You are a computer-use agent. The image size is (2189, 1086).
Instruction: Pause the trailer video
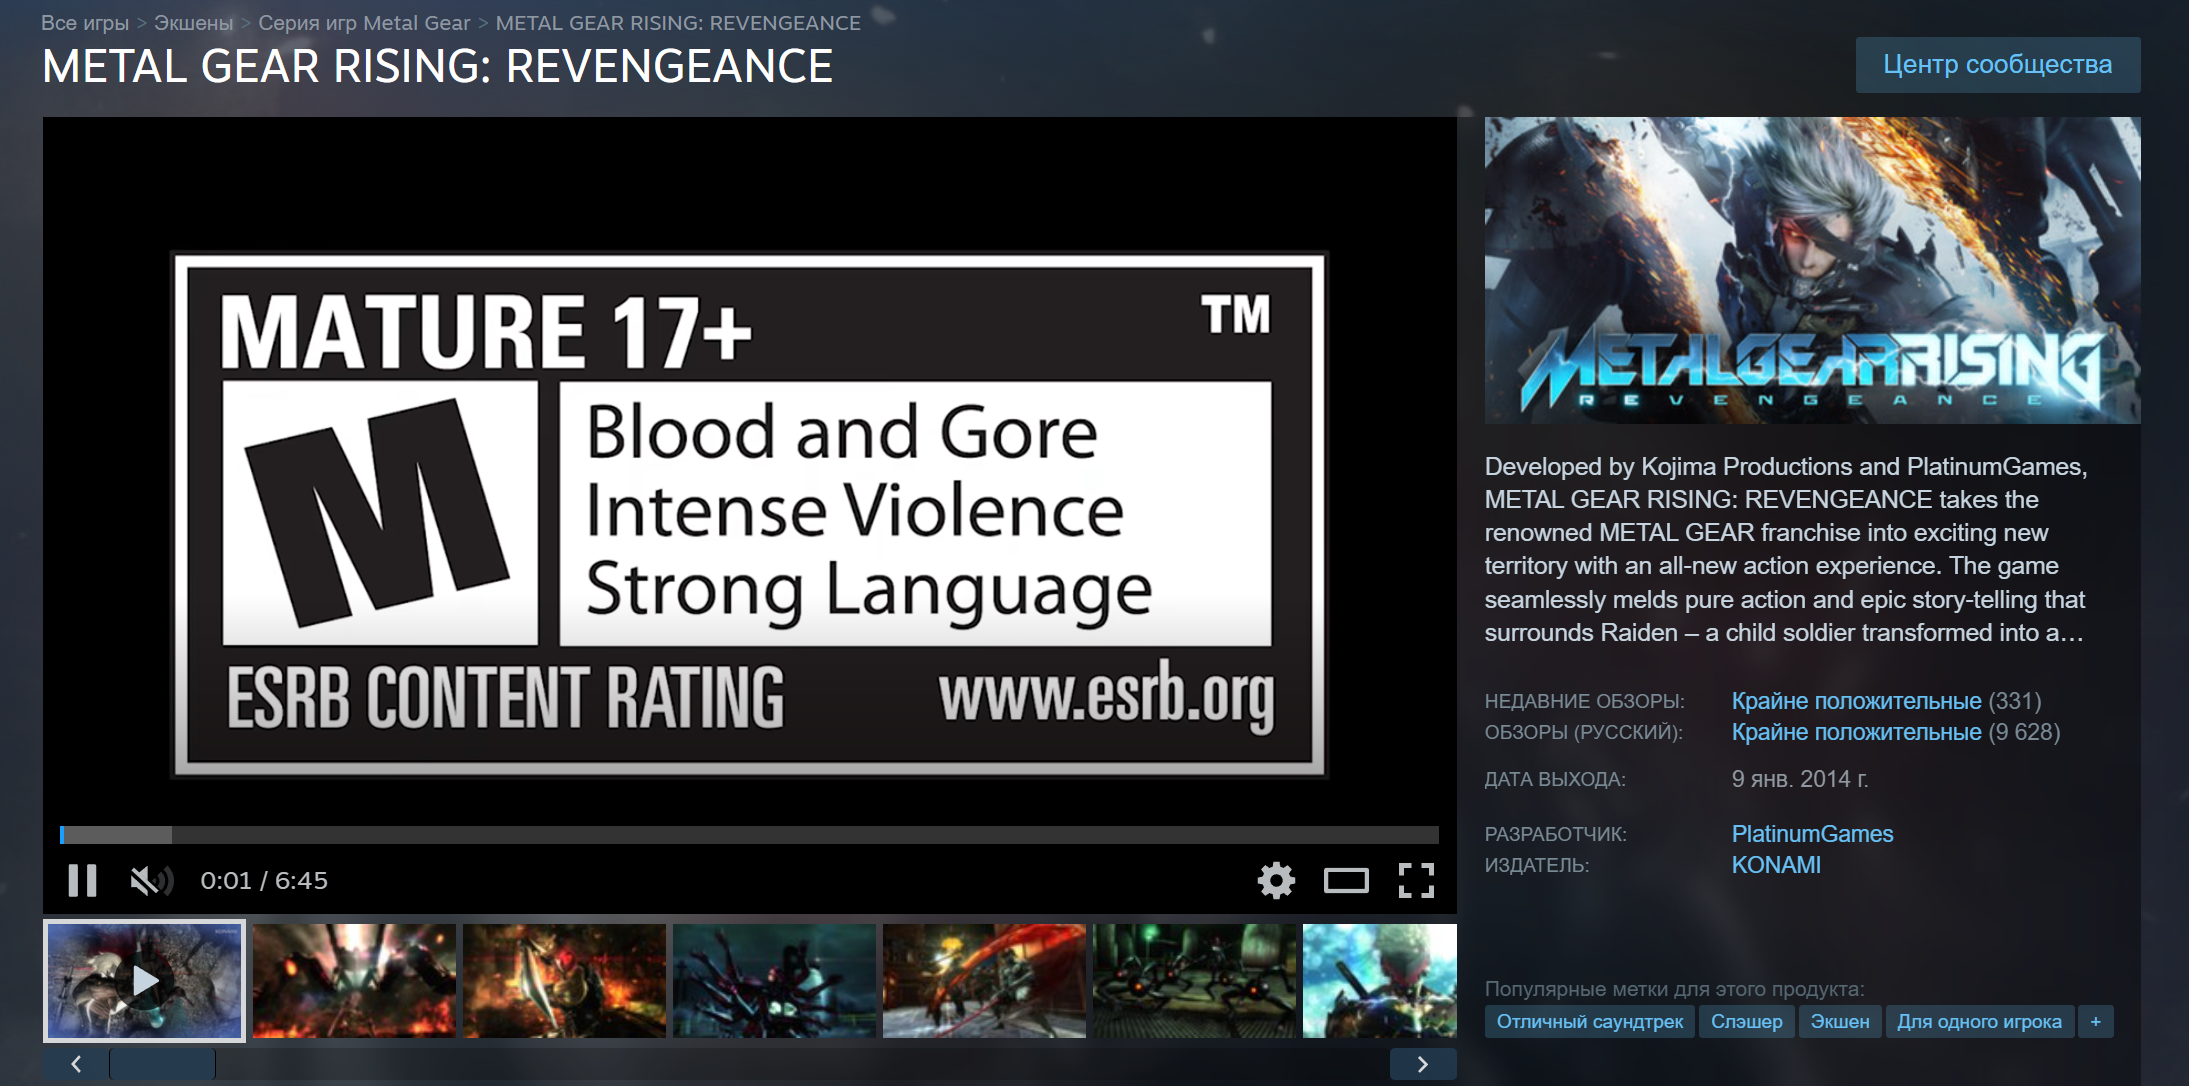pos(82,880)
